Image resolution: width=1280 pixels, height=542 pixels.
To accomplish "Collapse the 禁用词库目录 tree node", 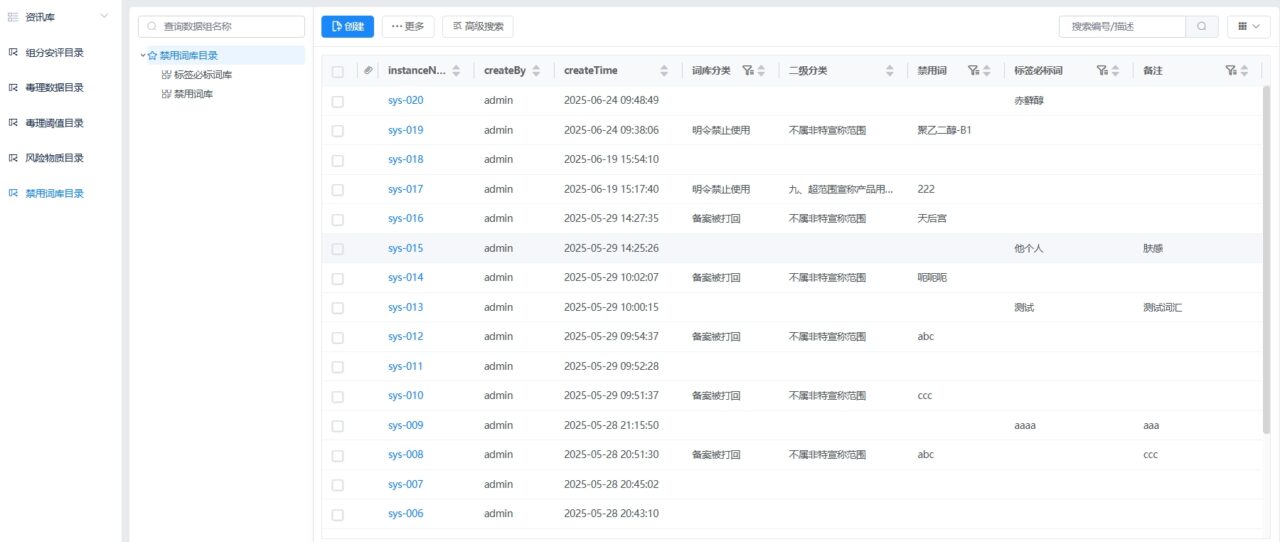I will (x=143, y=55).
